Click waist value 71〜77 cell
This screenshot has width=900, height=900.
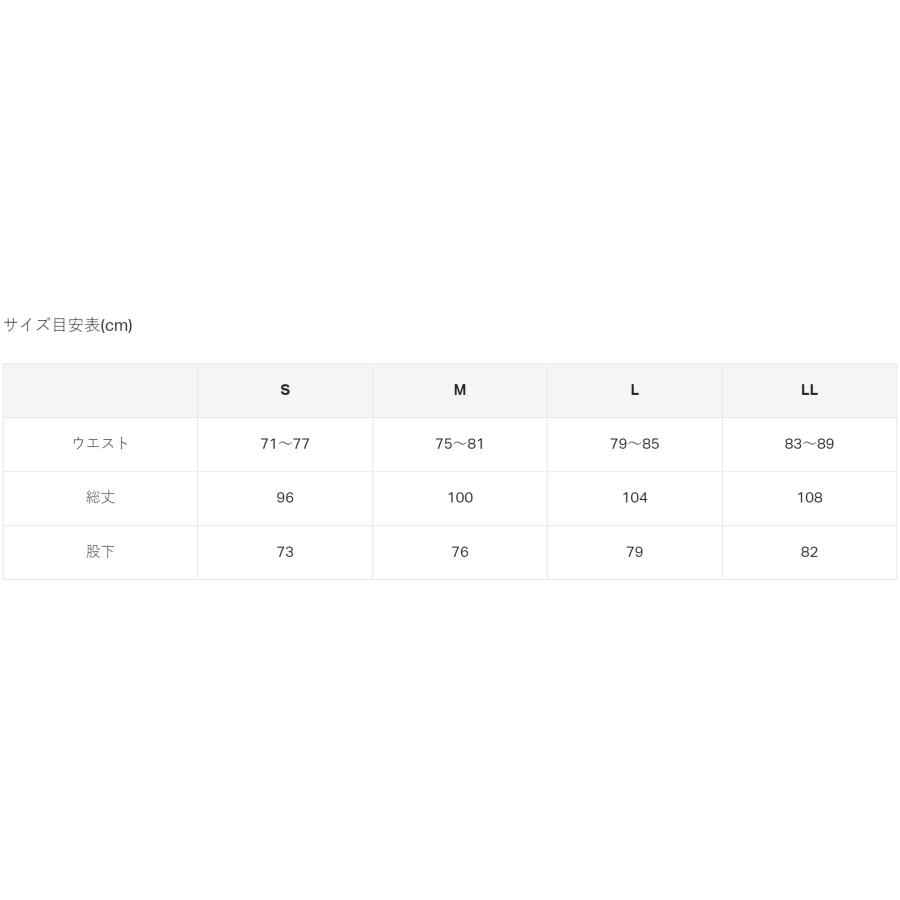pyautogui.click(x=285, y=444)
